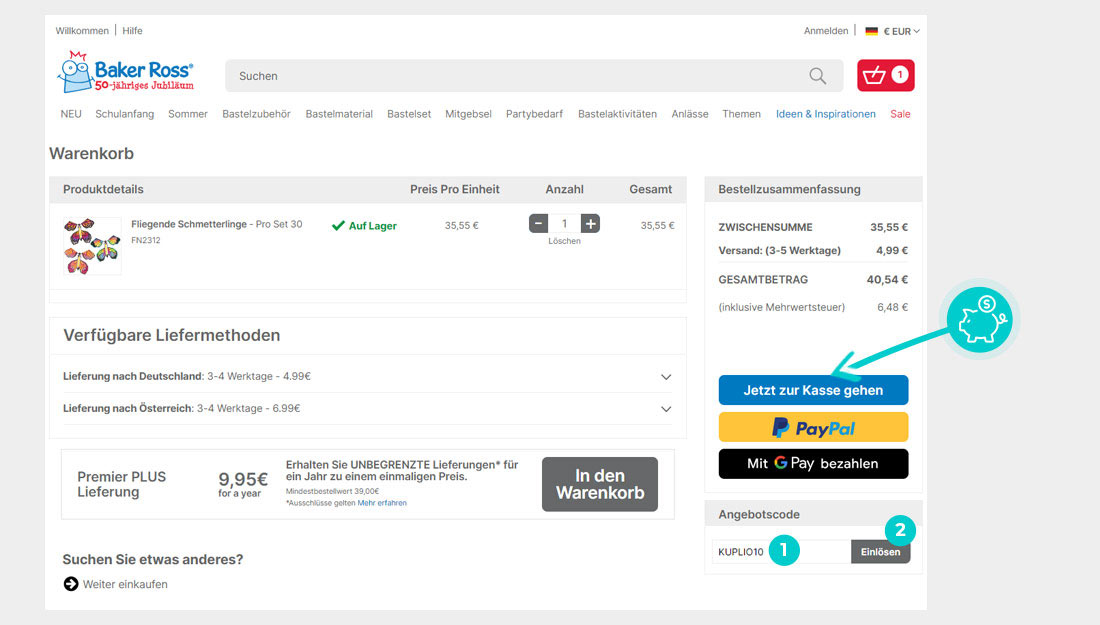Open the butterfly product thumbnail

[92, 246]
